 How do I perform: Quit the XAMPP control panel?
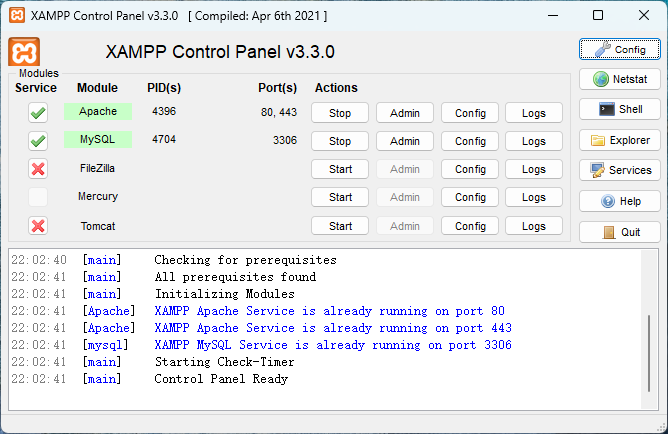(619, 232)
